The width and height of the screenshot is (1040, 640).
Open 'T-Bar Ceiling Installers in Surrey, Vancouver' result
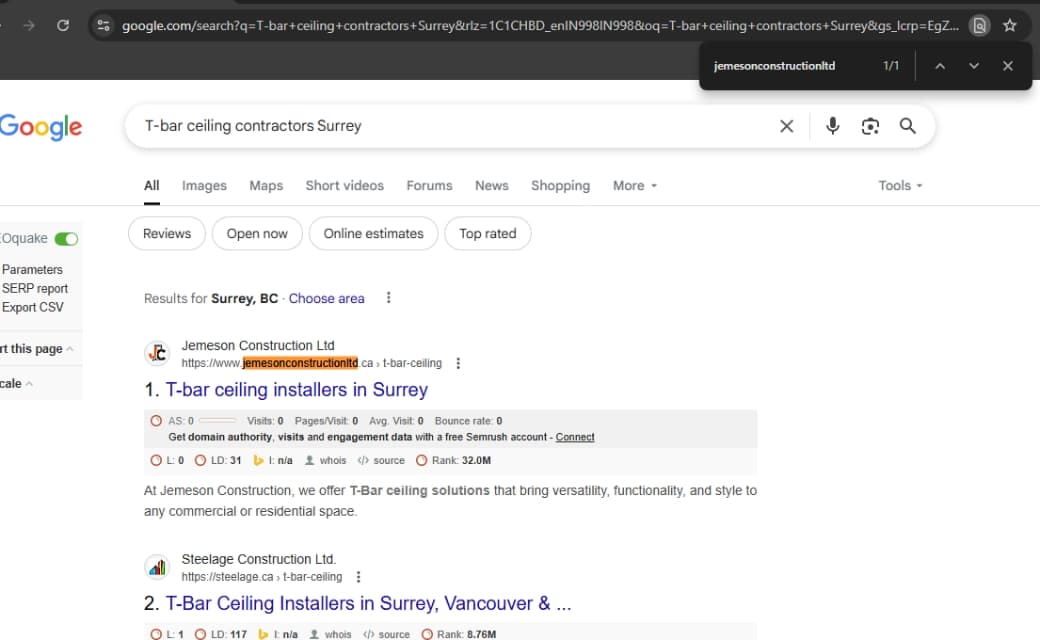click(x=368, y=604)
